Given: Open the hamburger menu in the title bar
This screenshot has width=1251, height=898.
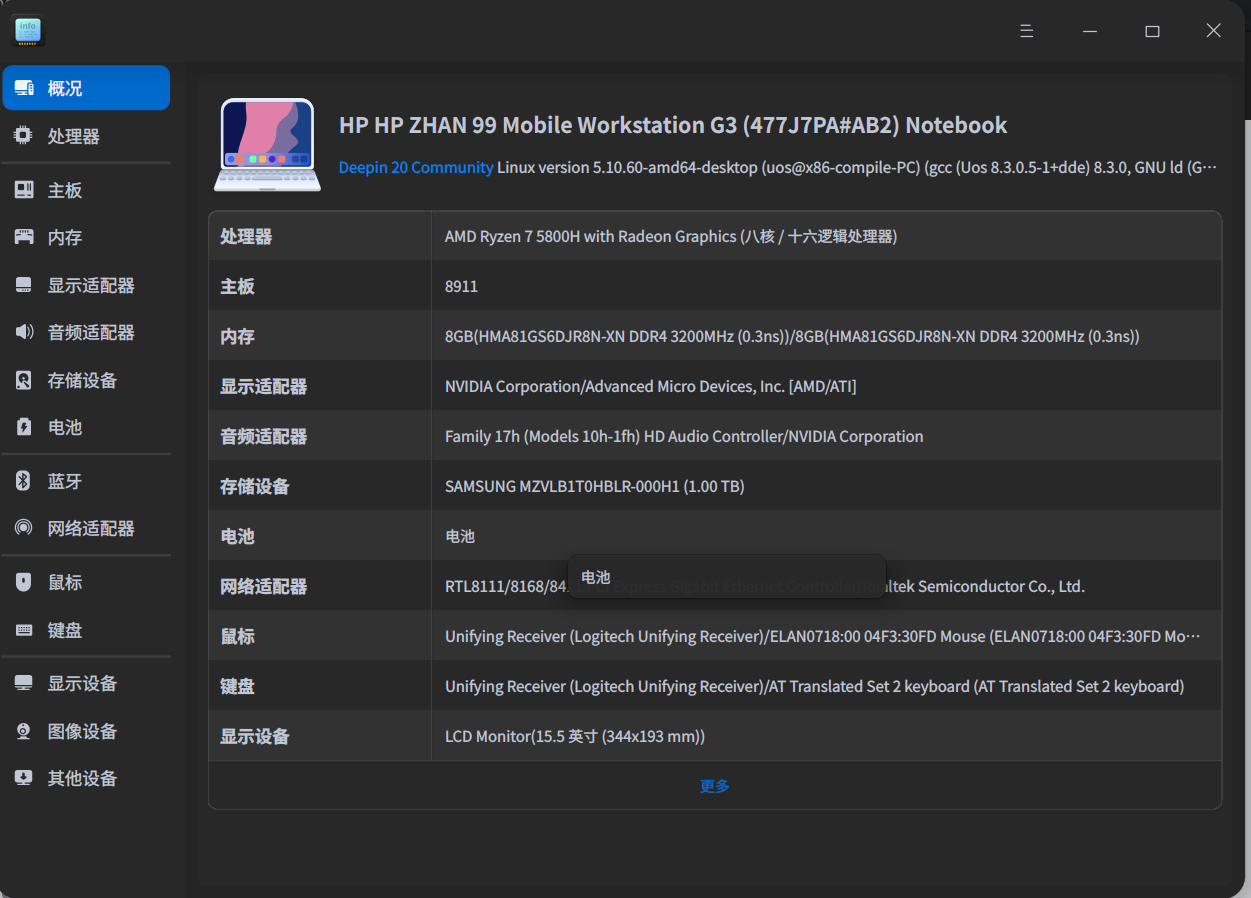Looking at the screenshot, I should coord(1026,31).
